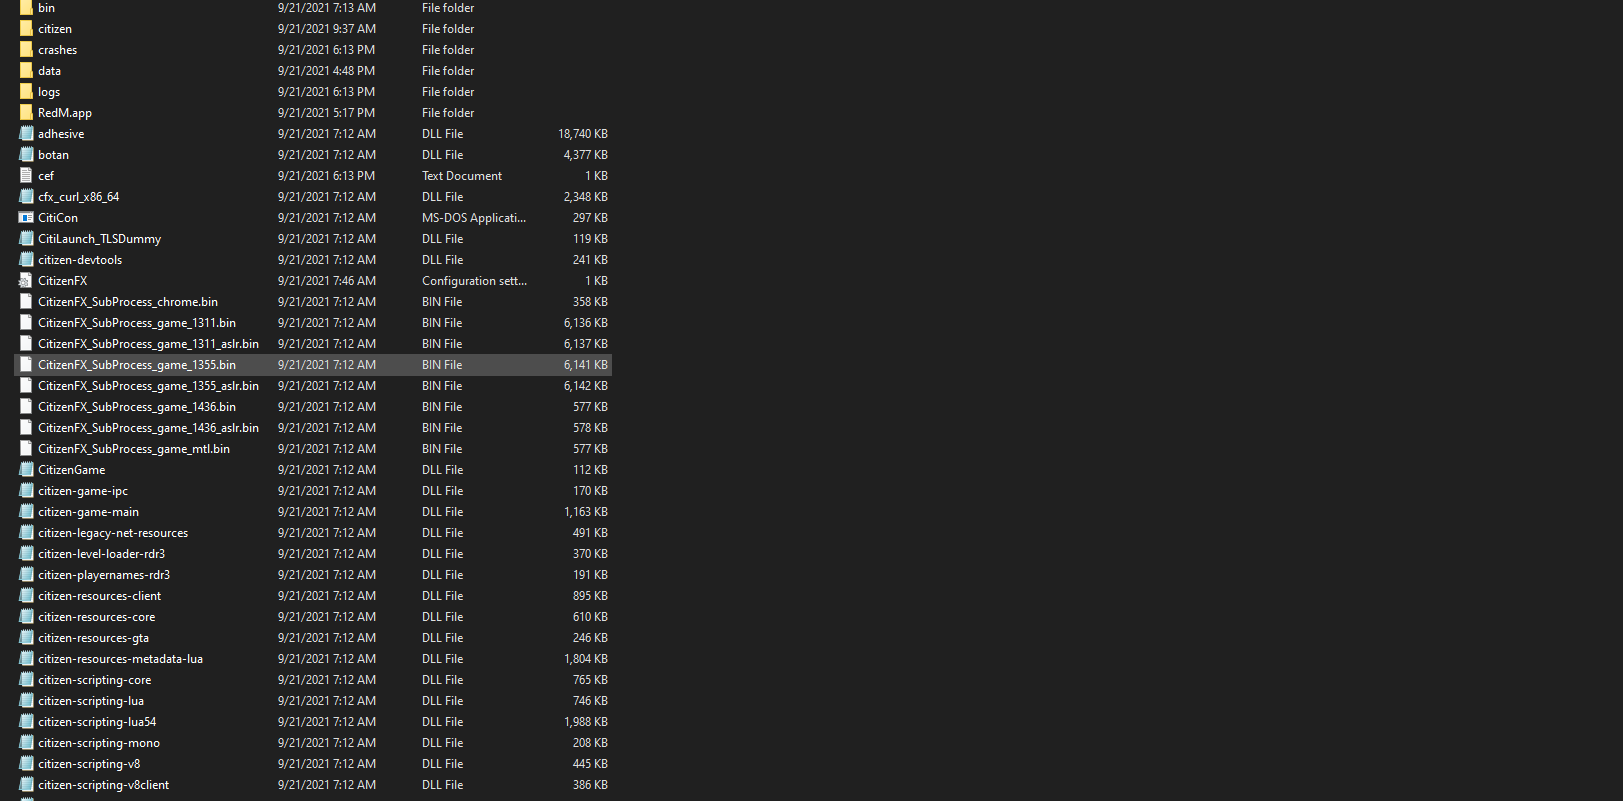This screenshot has height=801, width=1623.
Task: Select file name CitizenFX_SubProcess_game_mtl.bin
Action: coord(134,448)
